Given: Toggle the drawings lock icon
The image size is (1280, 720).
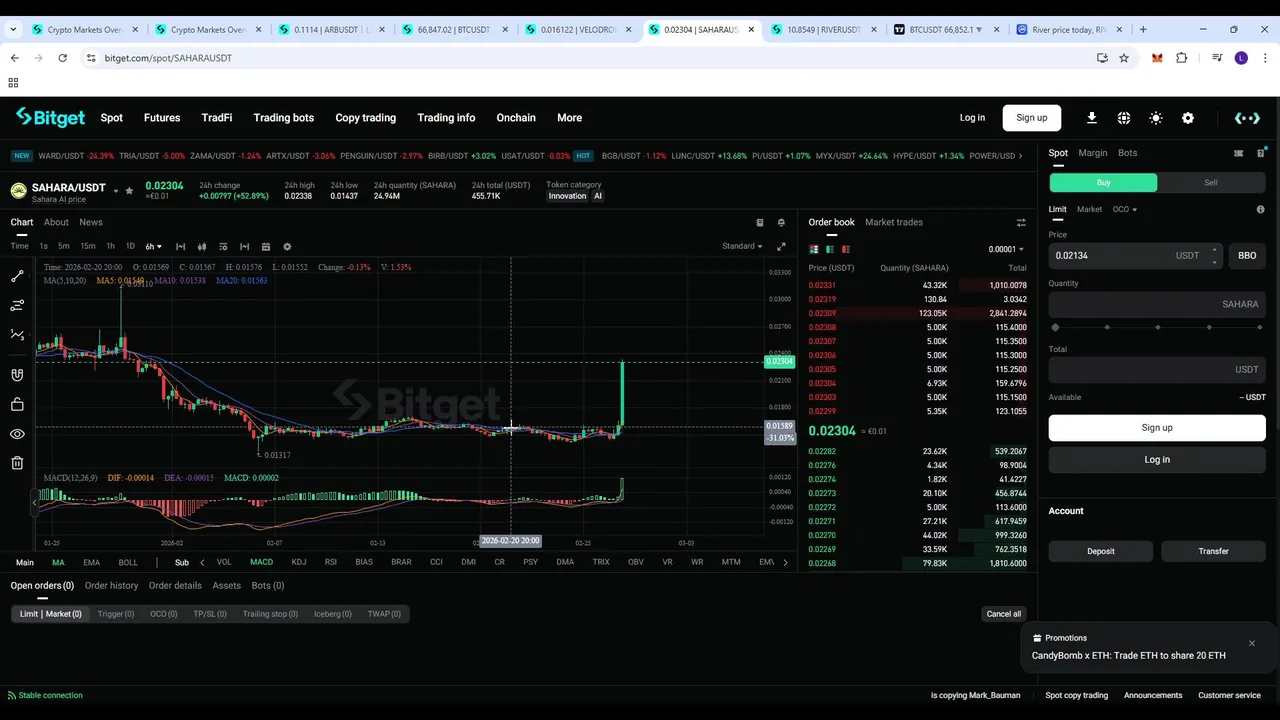Looking at the screenshot, I should (x=17, y=404).
